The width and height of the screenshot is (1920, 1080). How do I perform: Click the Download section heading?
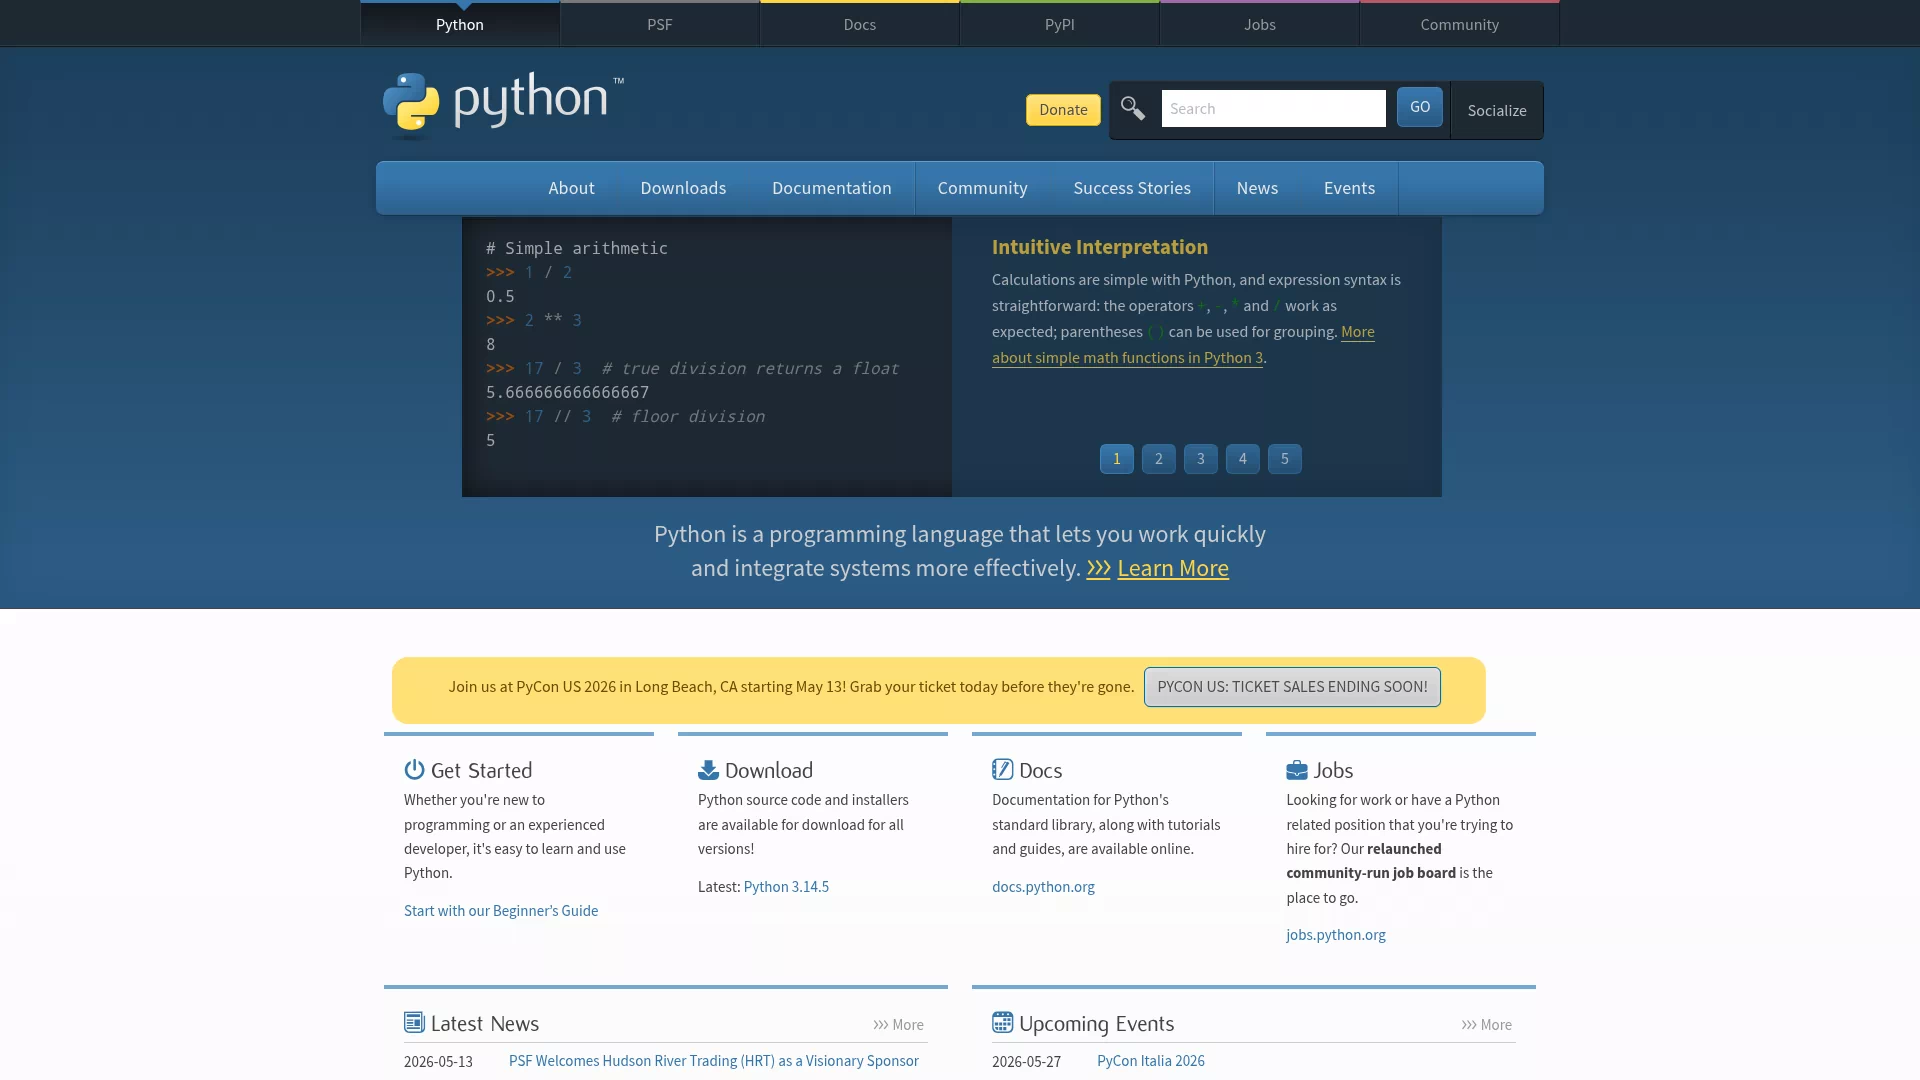click(x=769, y=771)
